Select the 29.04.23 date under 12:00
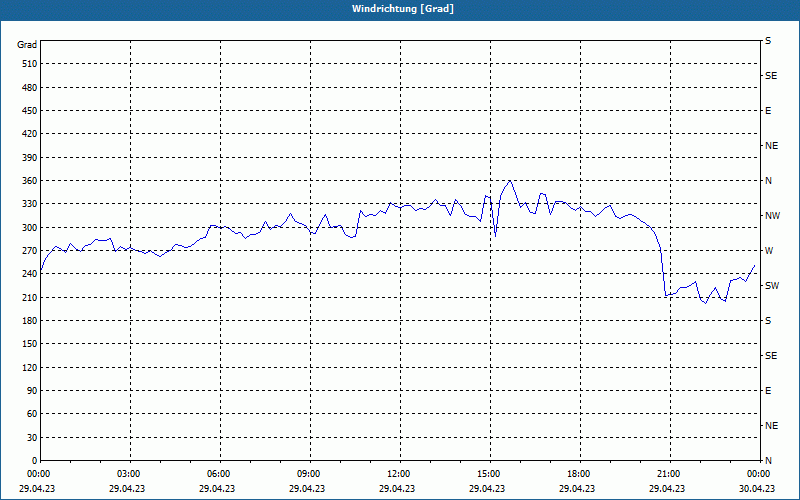The image size is (800, 500). point(397,488)
